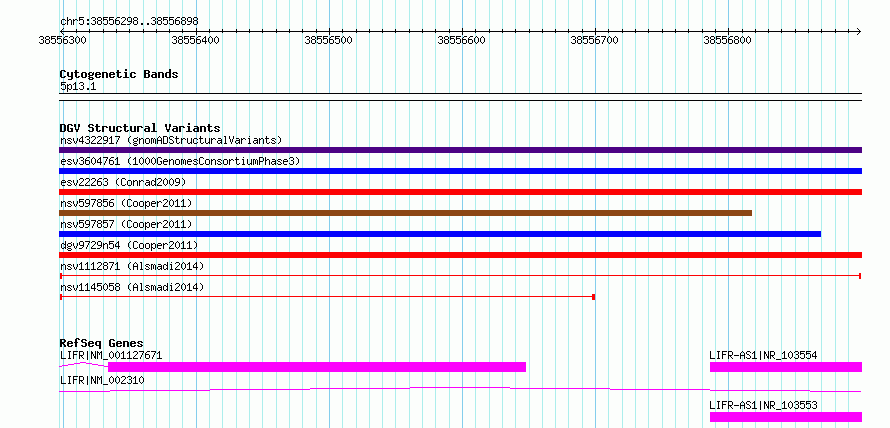Open the LIFR|NM_002310 gene label

click(x=102, y=380)
